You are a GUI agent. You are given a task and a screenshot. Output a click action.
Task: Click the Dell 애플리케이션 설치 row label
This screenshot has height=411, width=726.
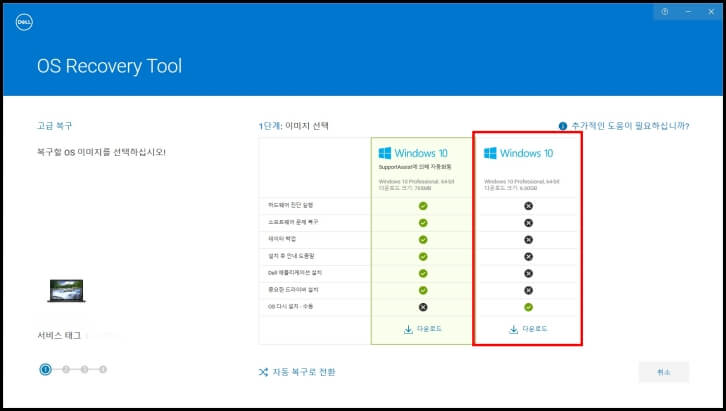295,273
